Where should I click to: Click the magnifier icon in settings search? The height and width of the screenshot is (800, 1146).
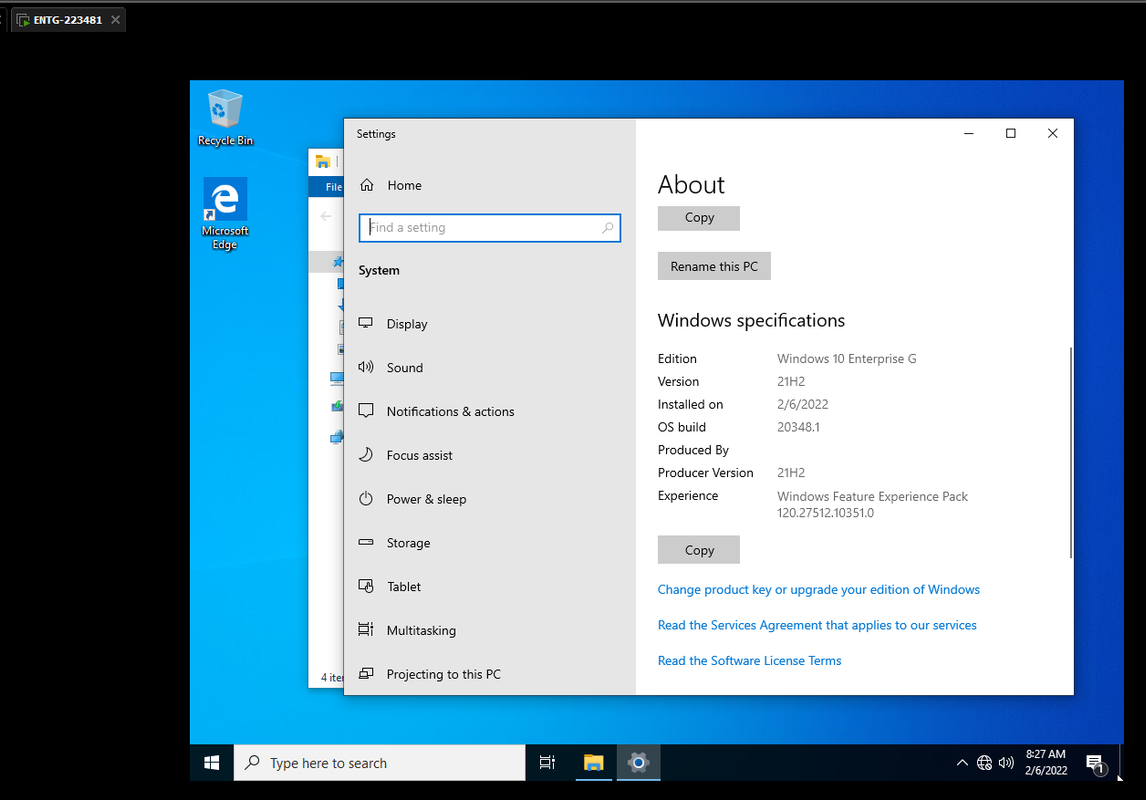click(x=607, y=228)
